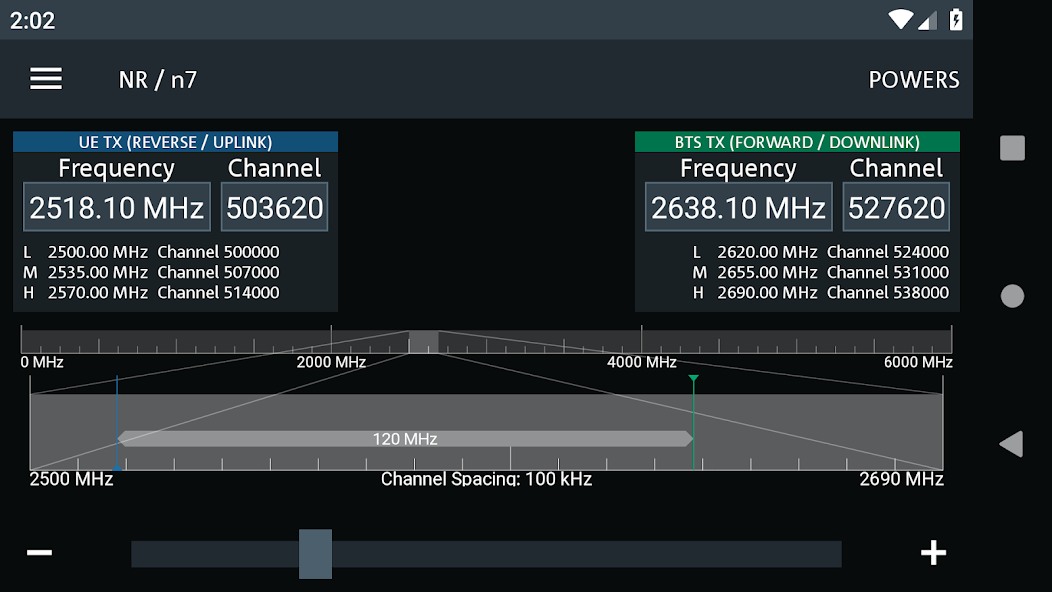Open the POWERS screen
The width and height of the screenshot is (1052, 592).
point(913,79)
